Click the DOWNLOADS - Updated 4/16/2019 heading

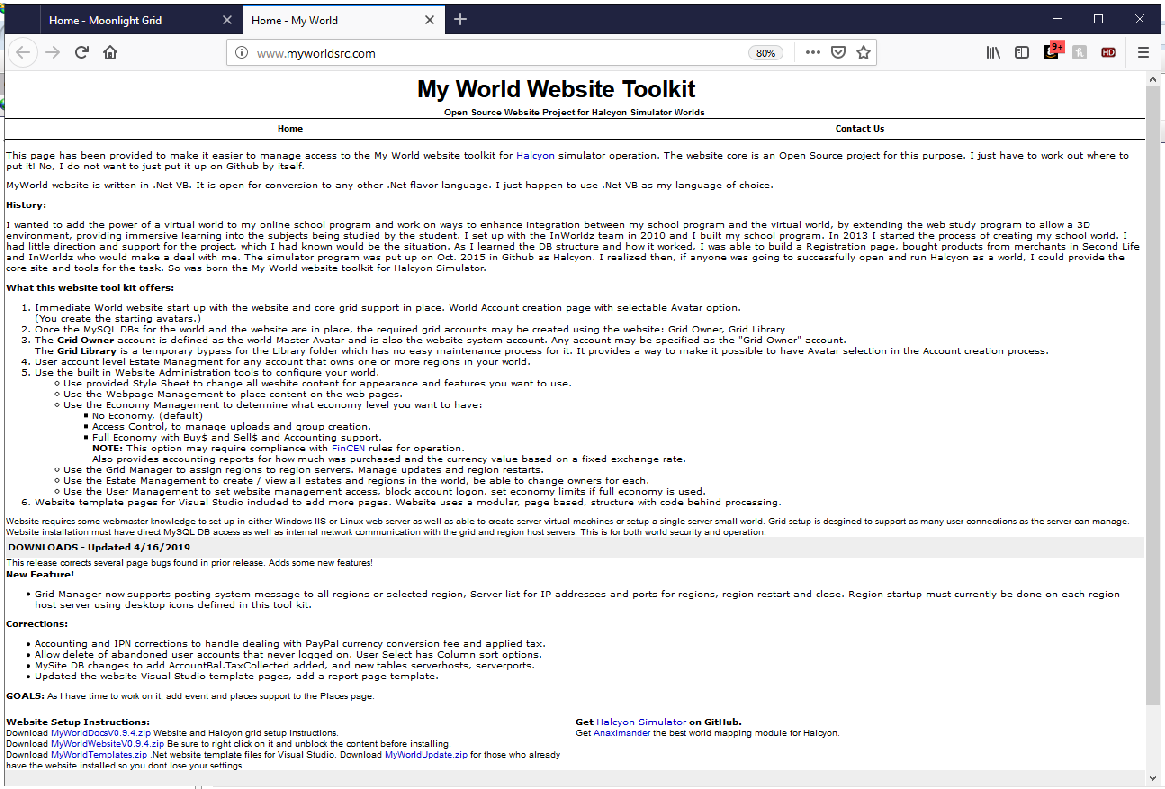pos(99,548)
